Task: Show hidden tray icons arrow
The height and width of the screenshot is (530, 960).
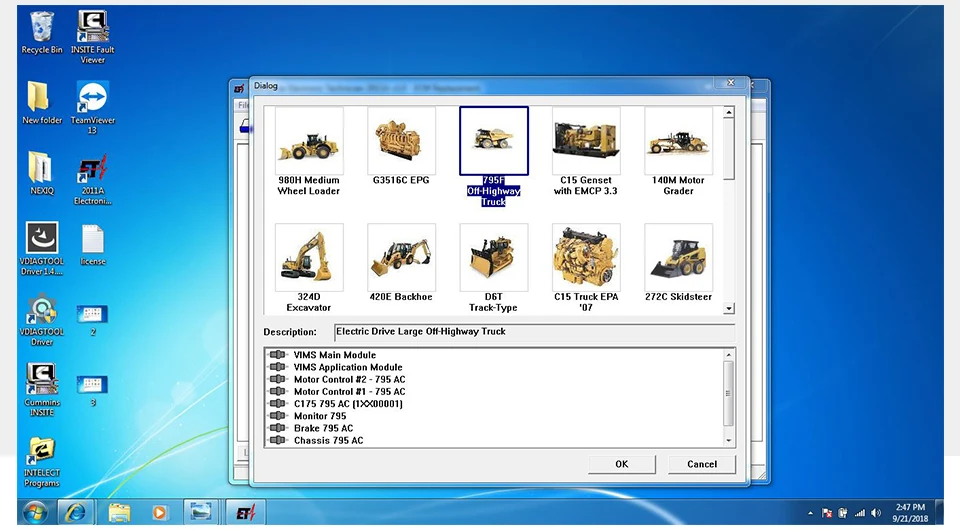Action: coord(811,513)
